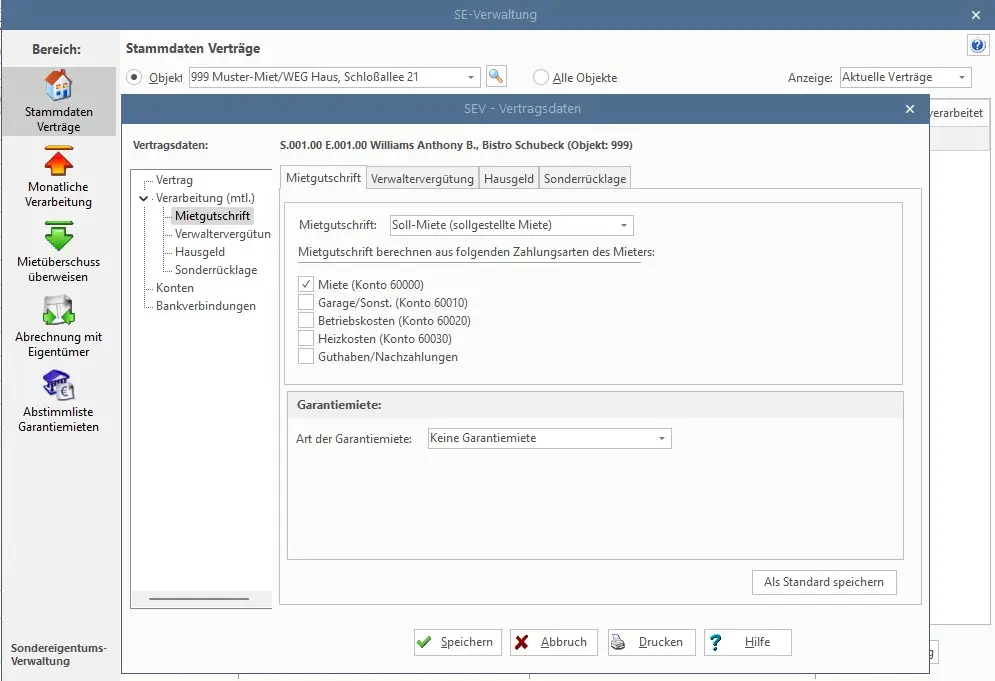Uncheck Miete (Konto 60000) checkbox

click(306, 284)
